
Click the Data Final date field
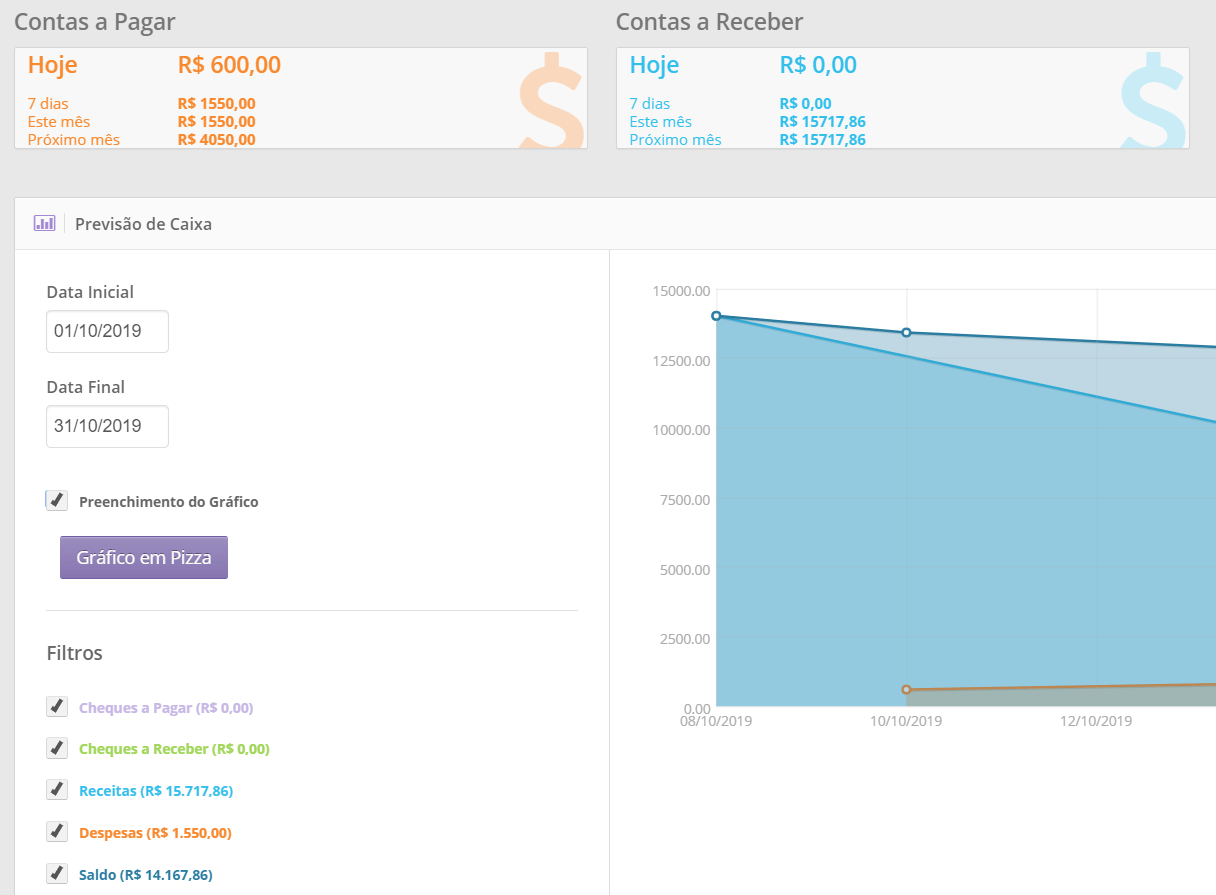107,426
